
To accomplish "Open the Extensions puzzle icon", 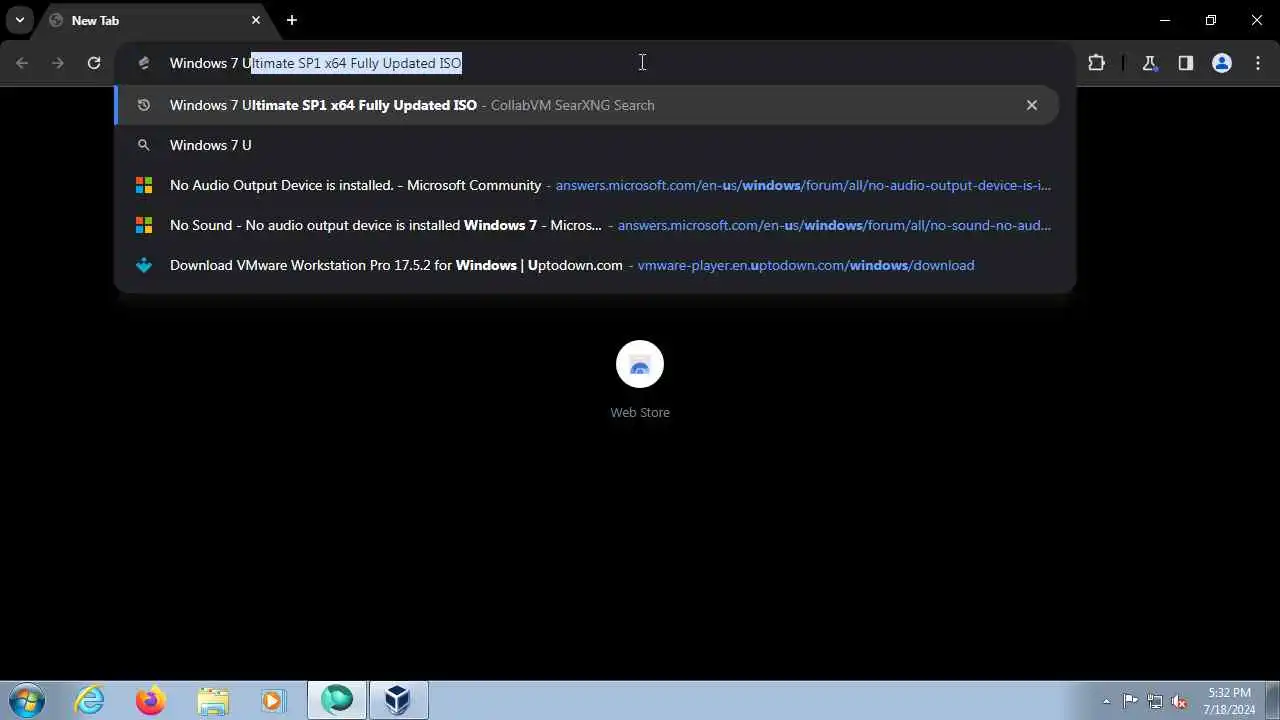I will (1096, 63).
